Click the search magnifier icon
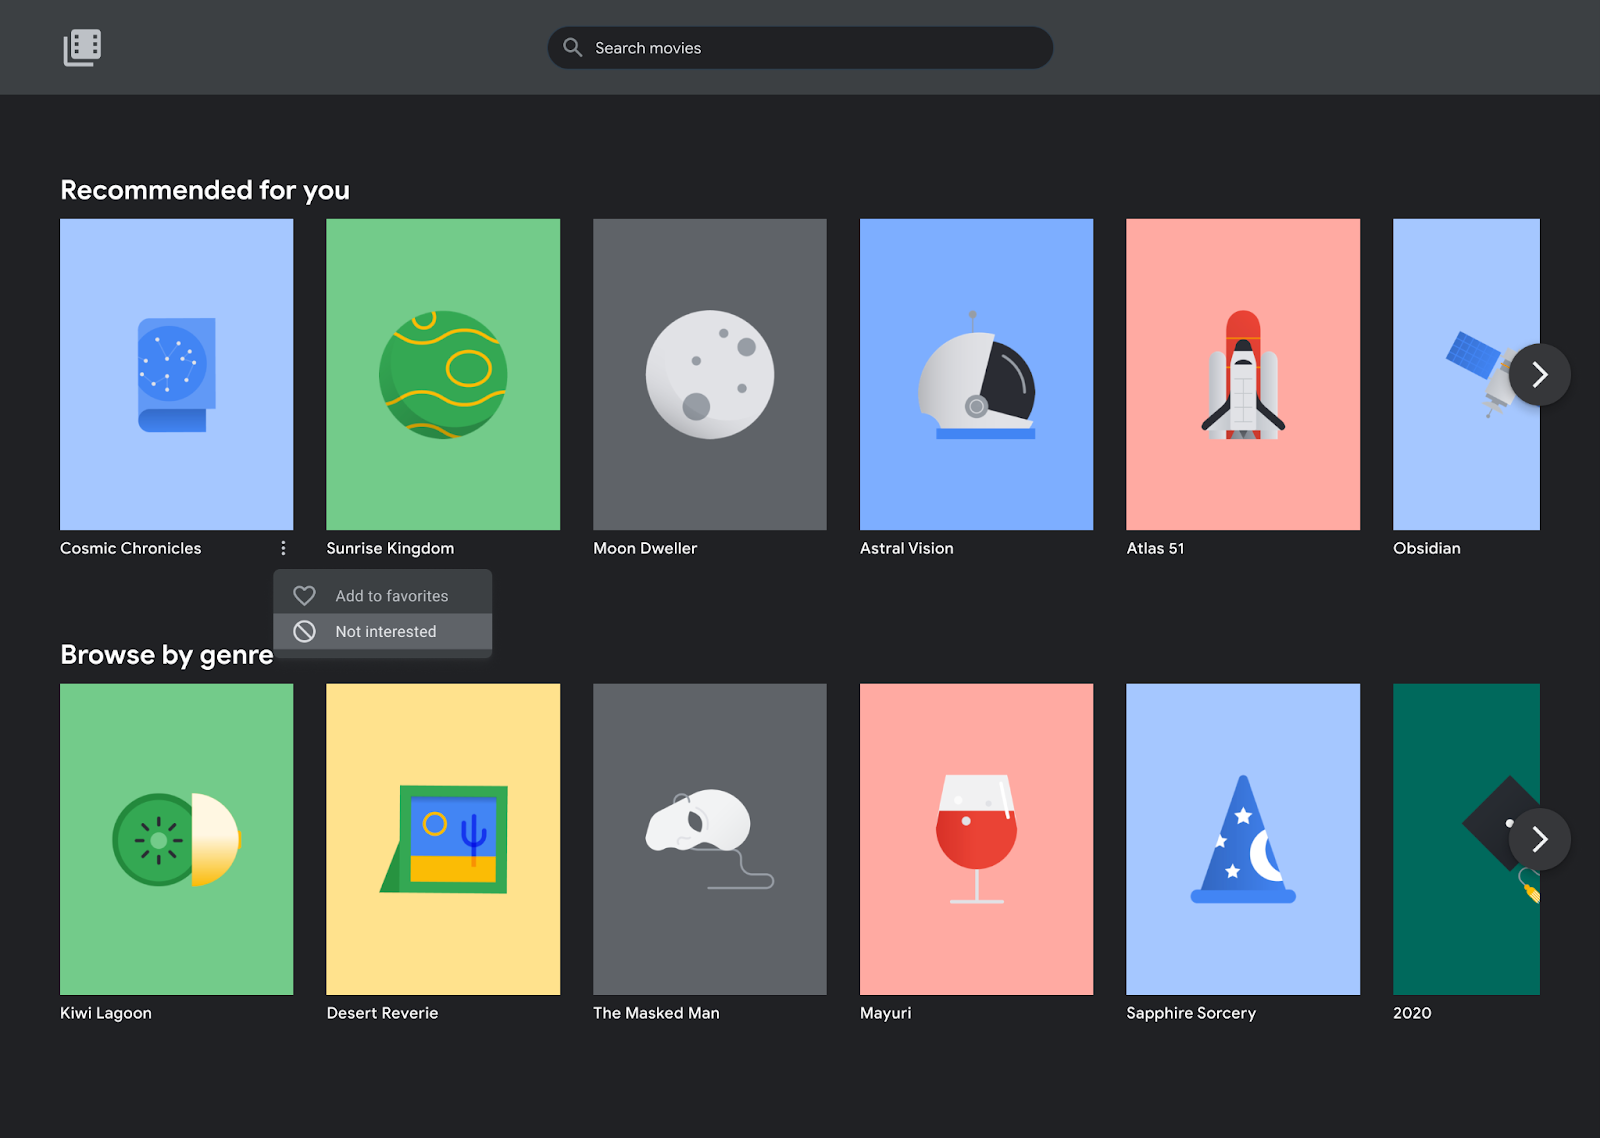Viewport: 1600px width, 1138px height. coord(572,47)
